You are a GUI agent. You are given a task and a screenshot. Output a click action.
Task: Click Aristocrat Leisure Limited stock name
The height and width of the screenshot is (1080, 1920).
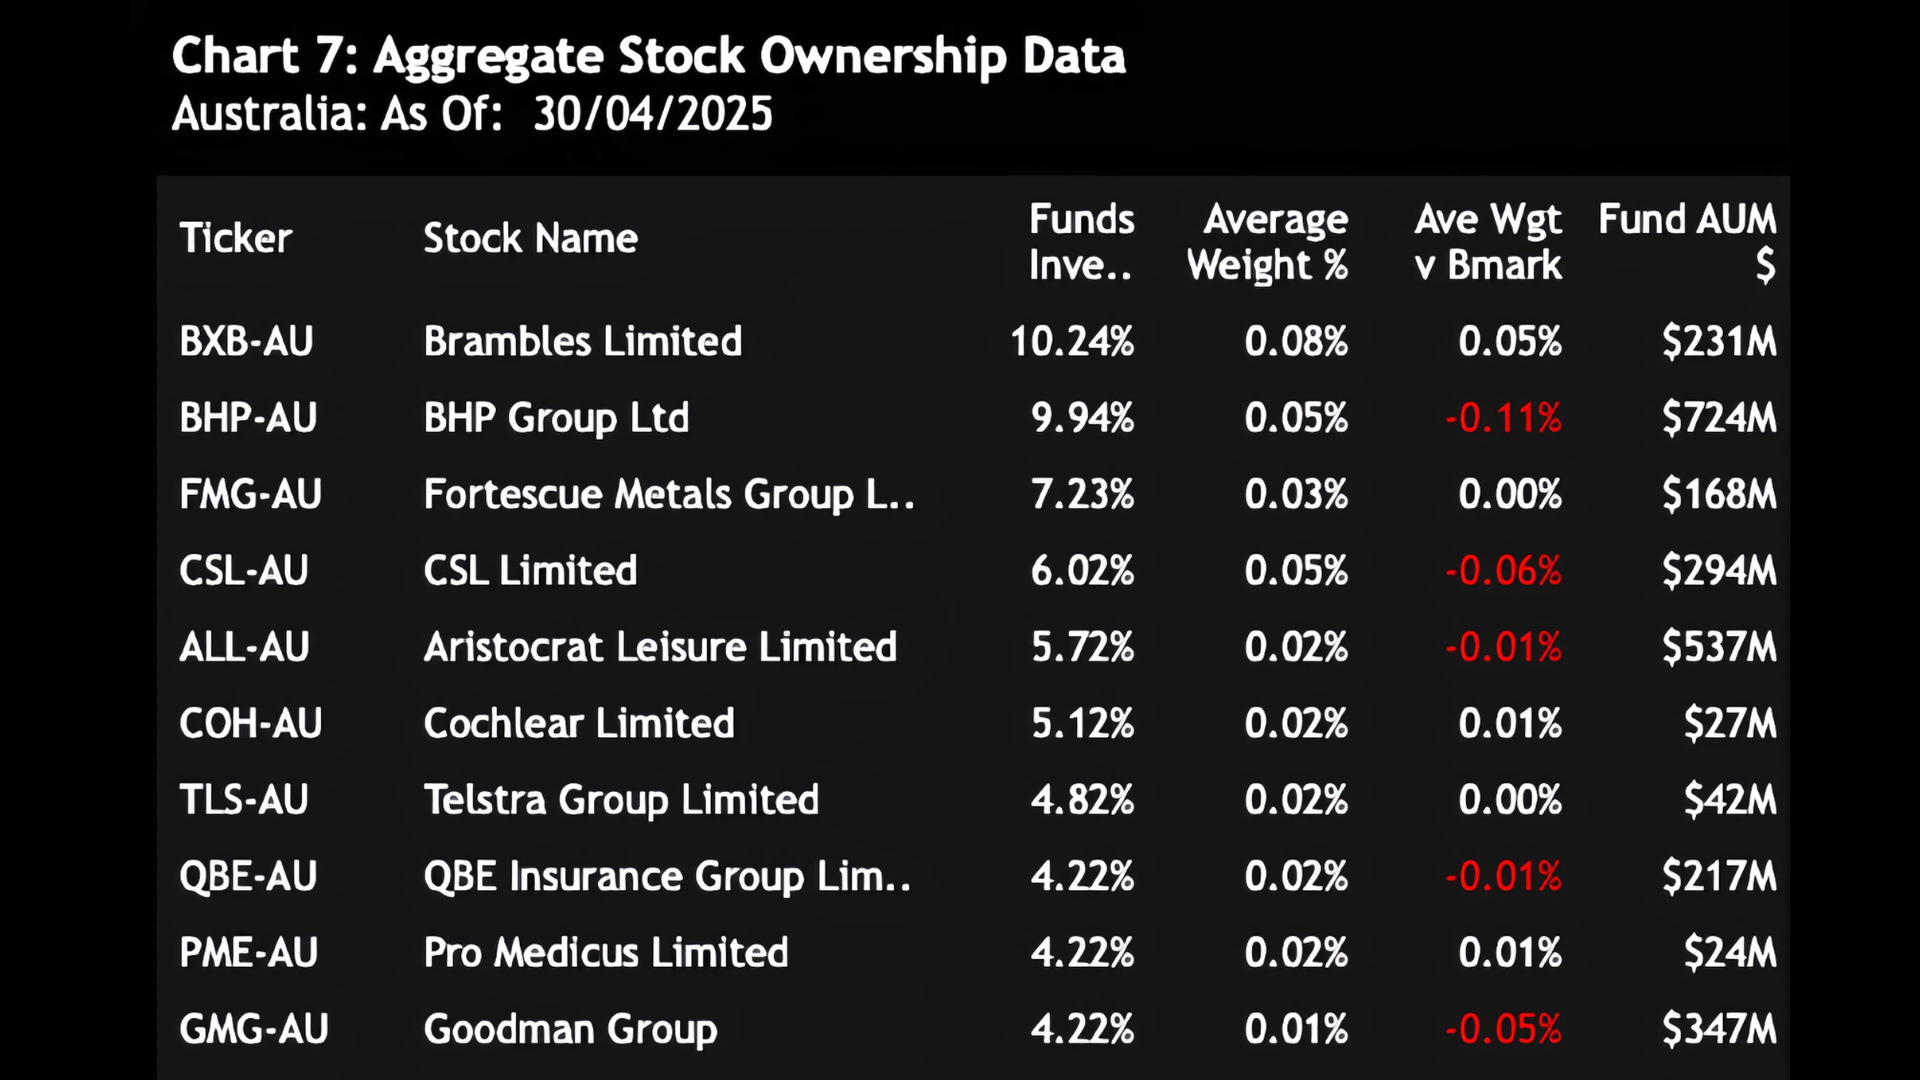(x=660, y=647)
